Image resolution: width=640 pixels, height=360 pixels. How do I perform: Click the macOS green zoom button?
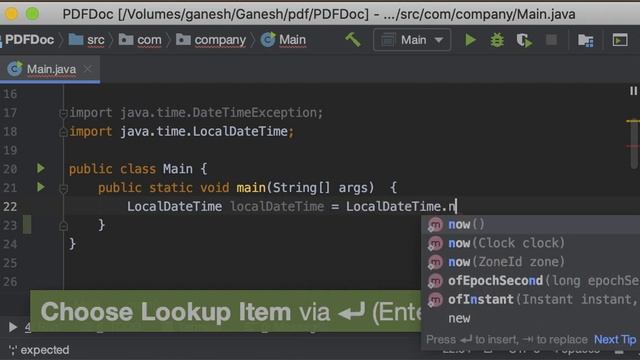tap(33, 13)
